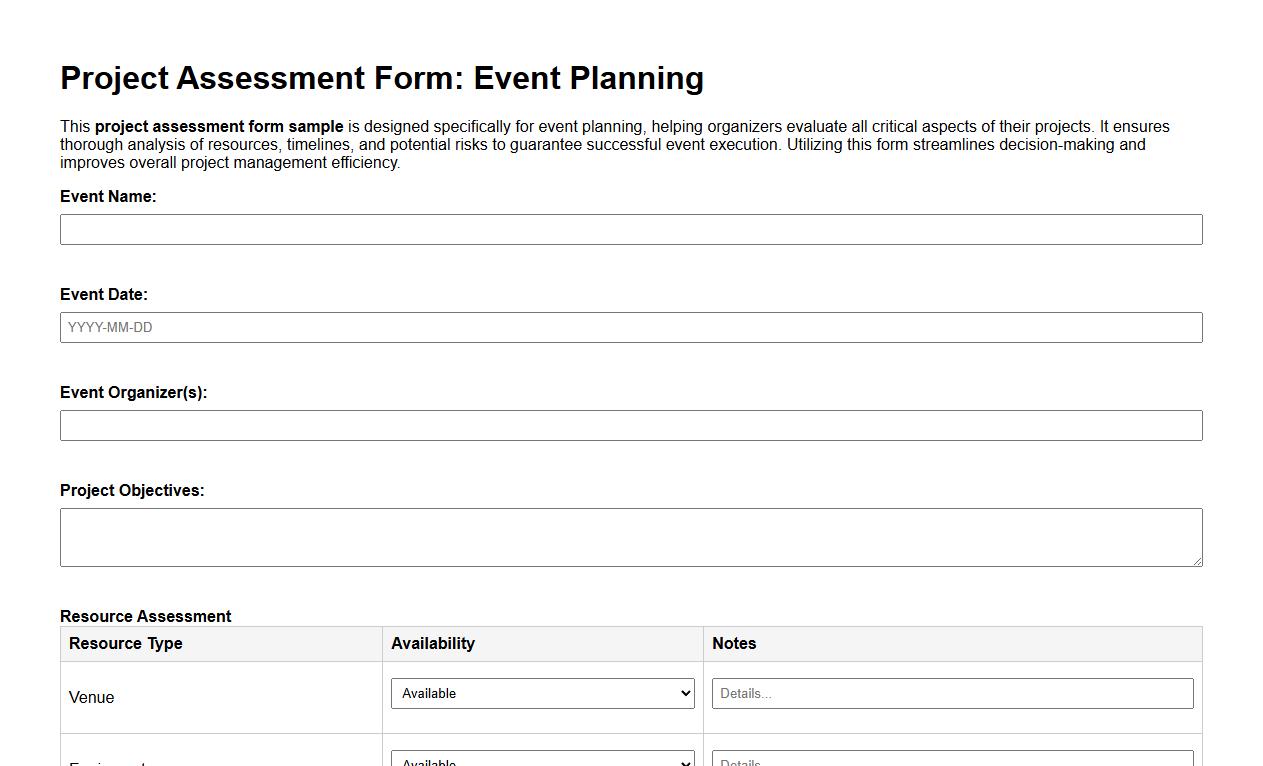
Task: Click the bold project assessment form sample text
Action: 218,126
